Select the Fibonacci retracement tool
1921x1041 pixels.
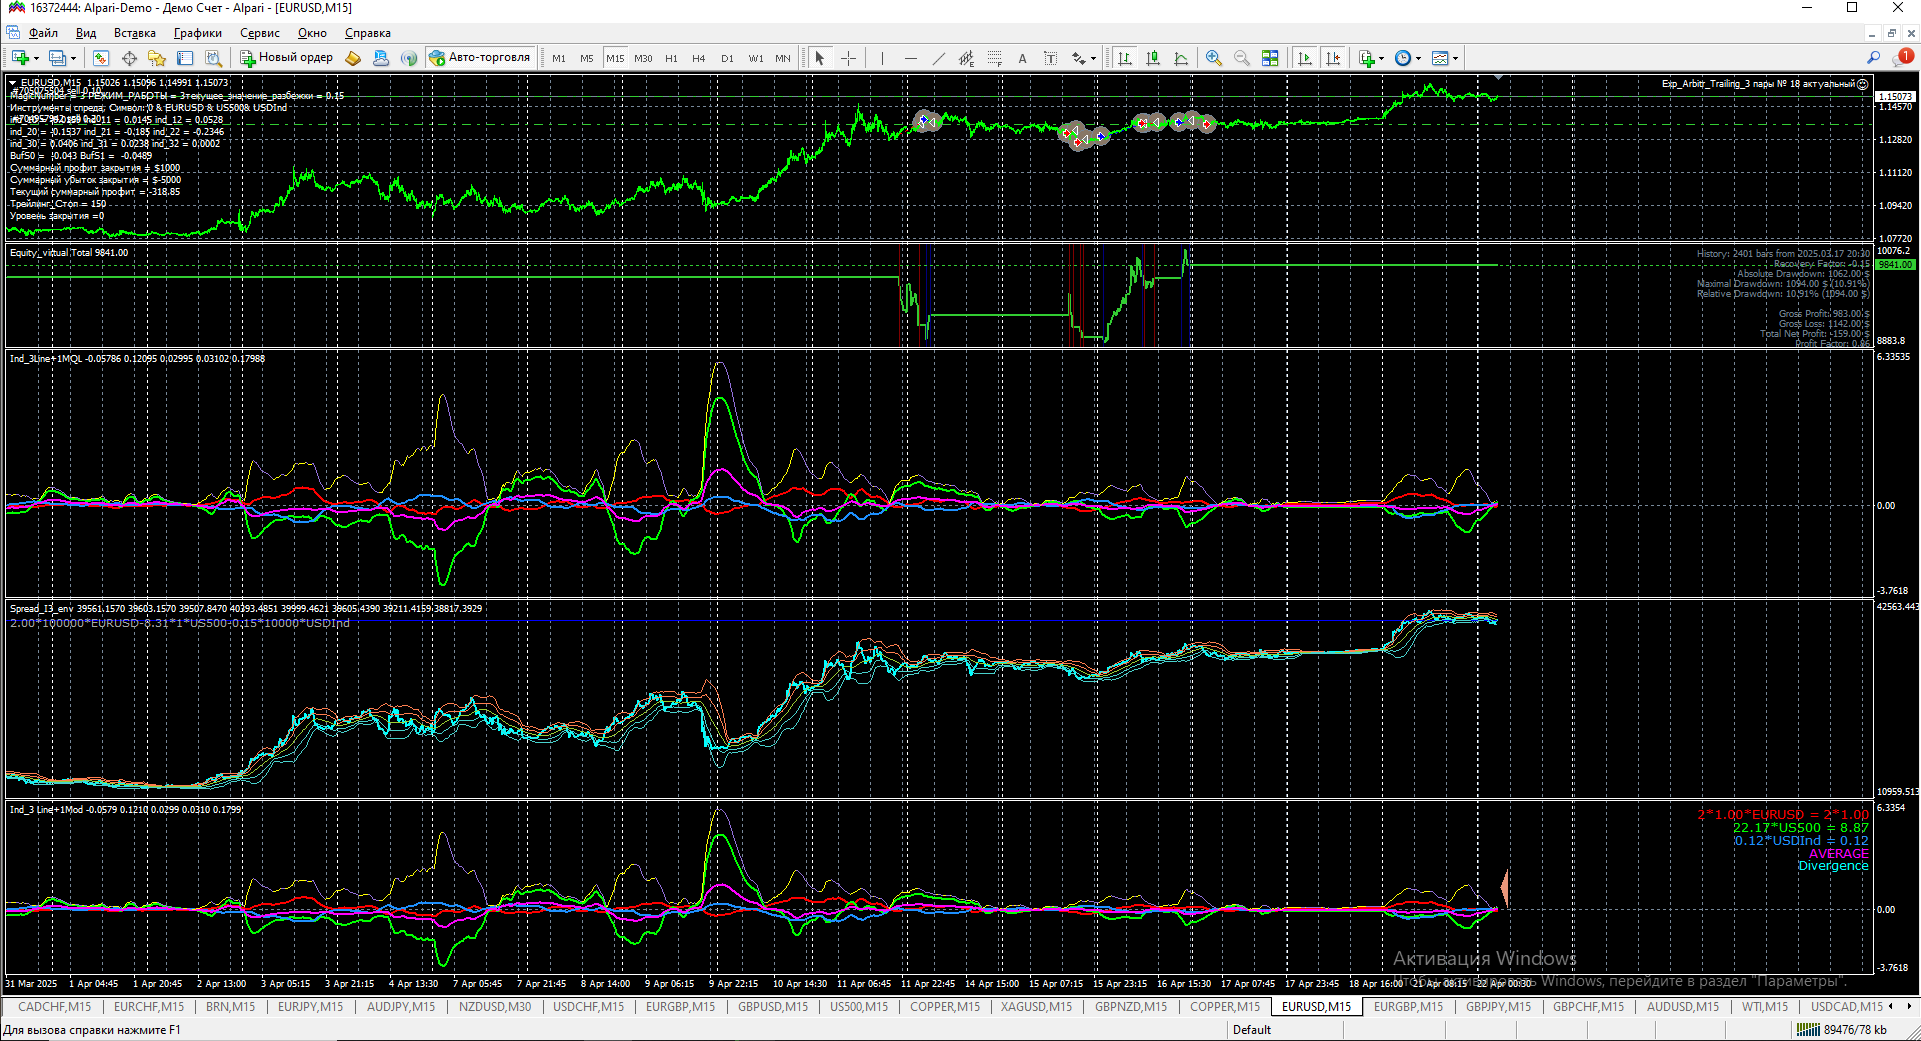(994, 58)
